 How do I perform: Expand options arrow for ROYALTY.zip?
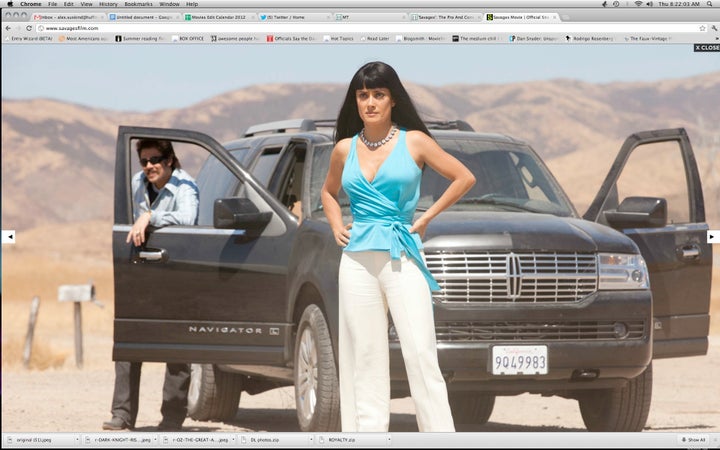pyautogui.click(x=389, y=440)
